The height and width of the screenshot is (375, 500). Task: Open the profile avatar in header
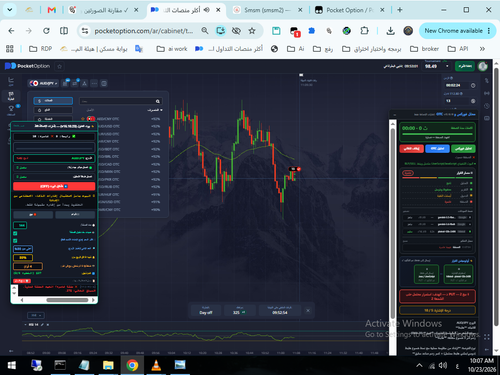point(483,66)
